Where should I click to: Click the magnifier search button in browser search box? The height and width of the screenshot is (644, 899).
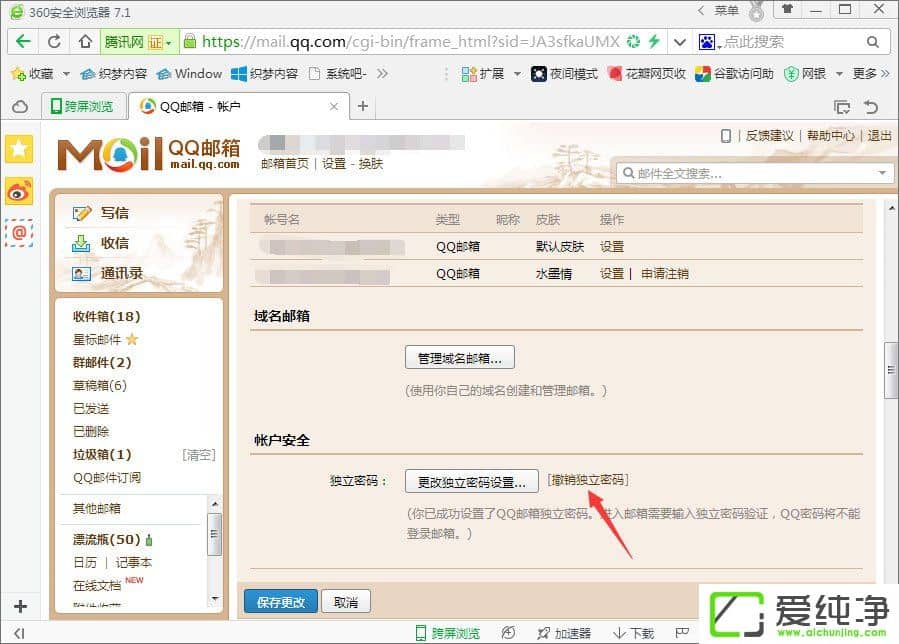[873, 42]
